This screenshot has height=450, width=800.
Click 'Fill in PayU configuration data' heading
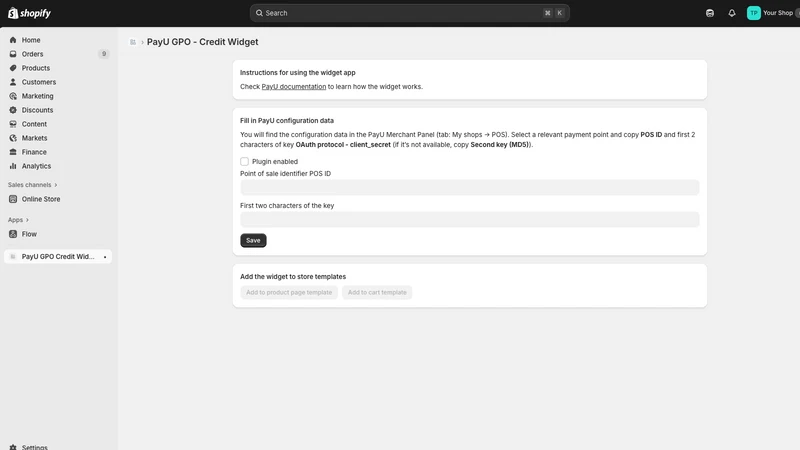287,121
